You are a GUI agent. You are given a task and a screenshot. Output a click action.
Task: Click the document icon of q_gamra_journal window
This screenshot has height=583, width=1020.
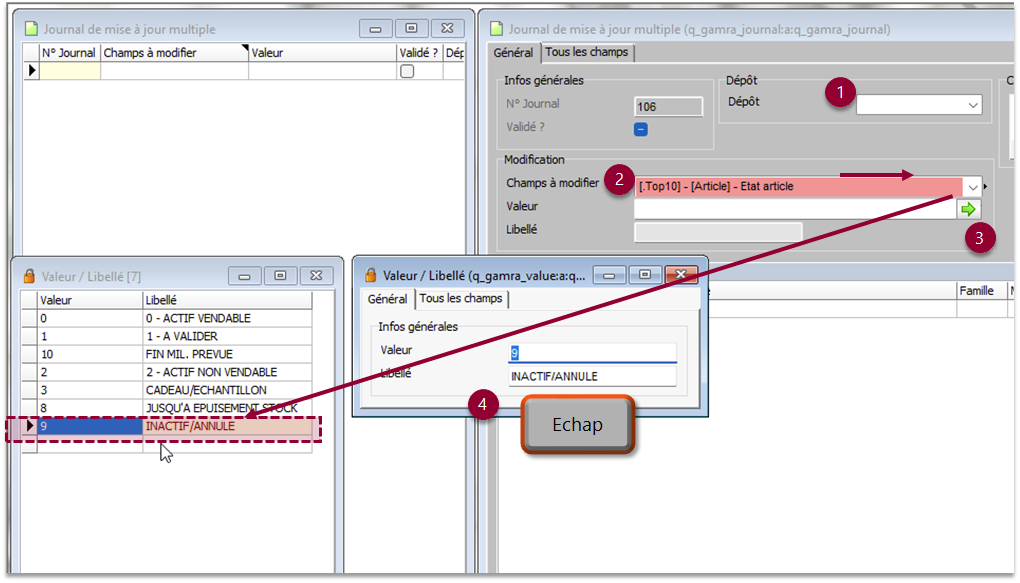pos(495,29)
